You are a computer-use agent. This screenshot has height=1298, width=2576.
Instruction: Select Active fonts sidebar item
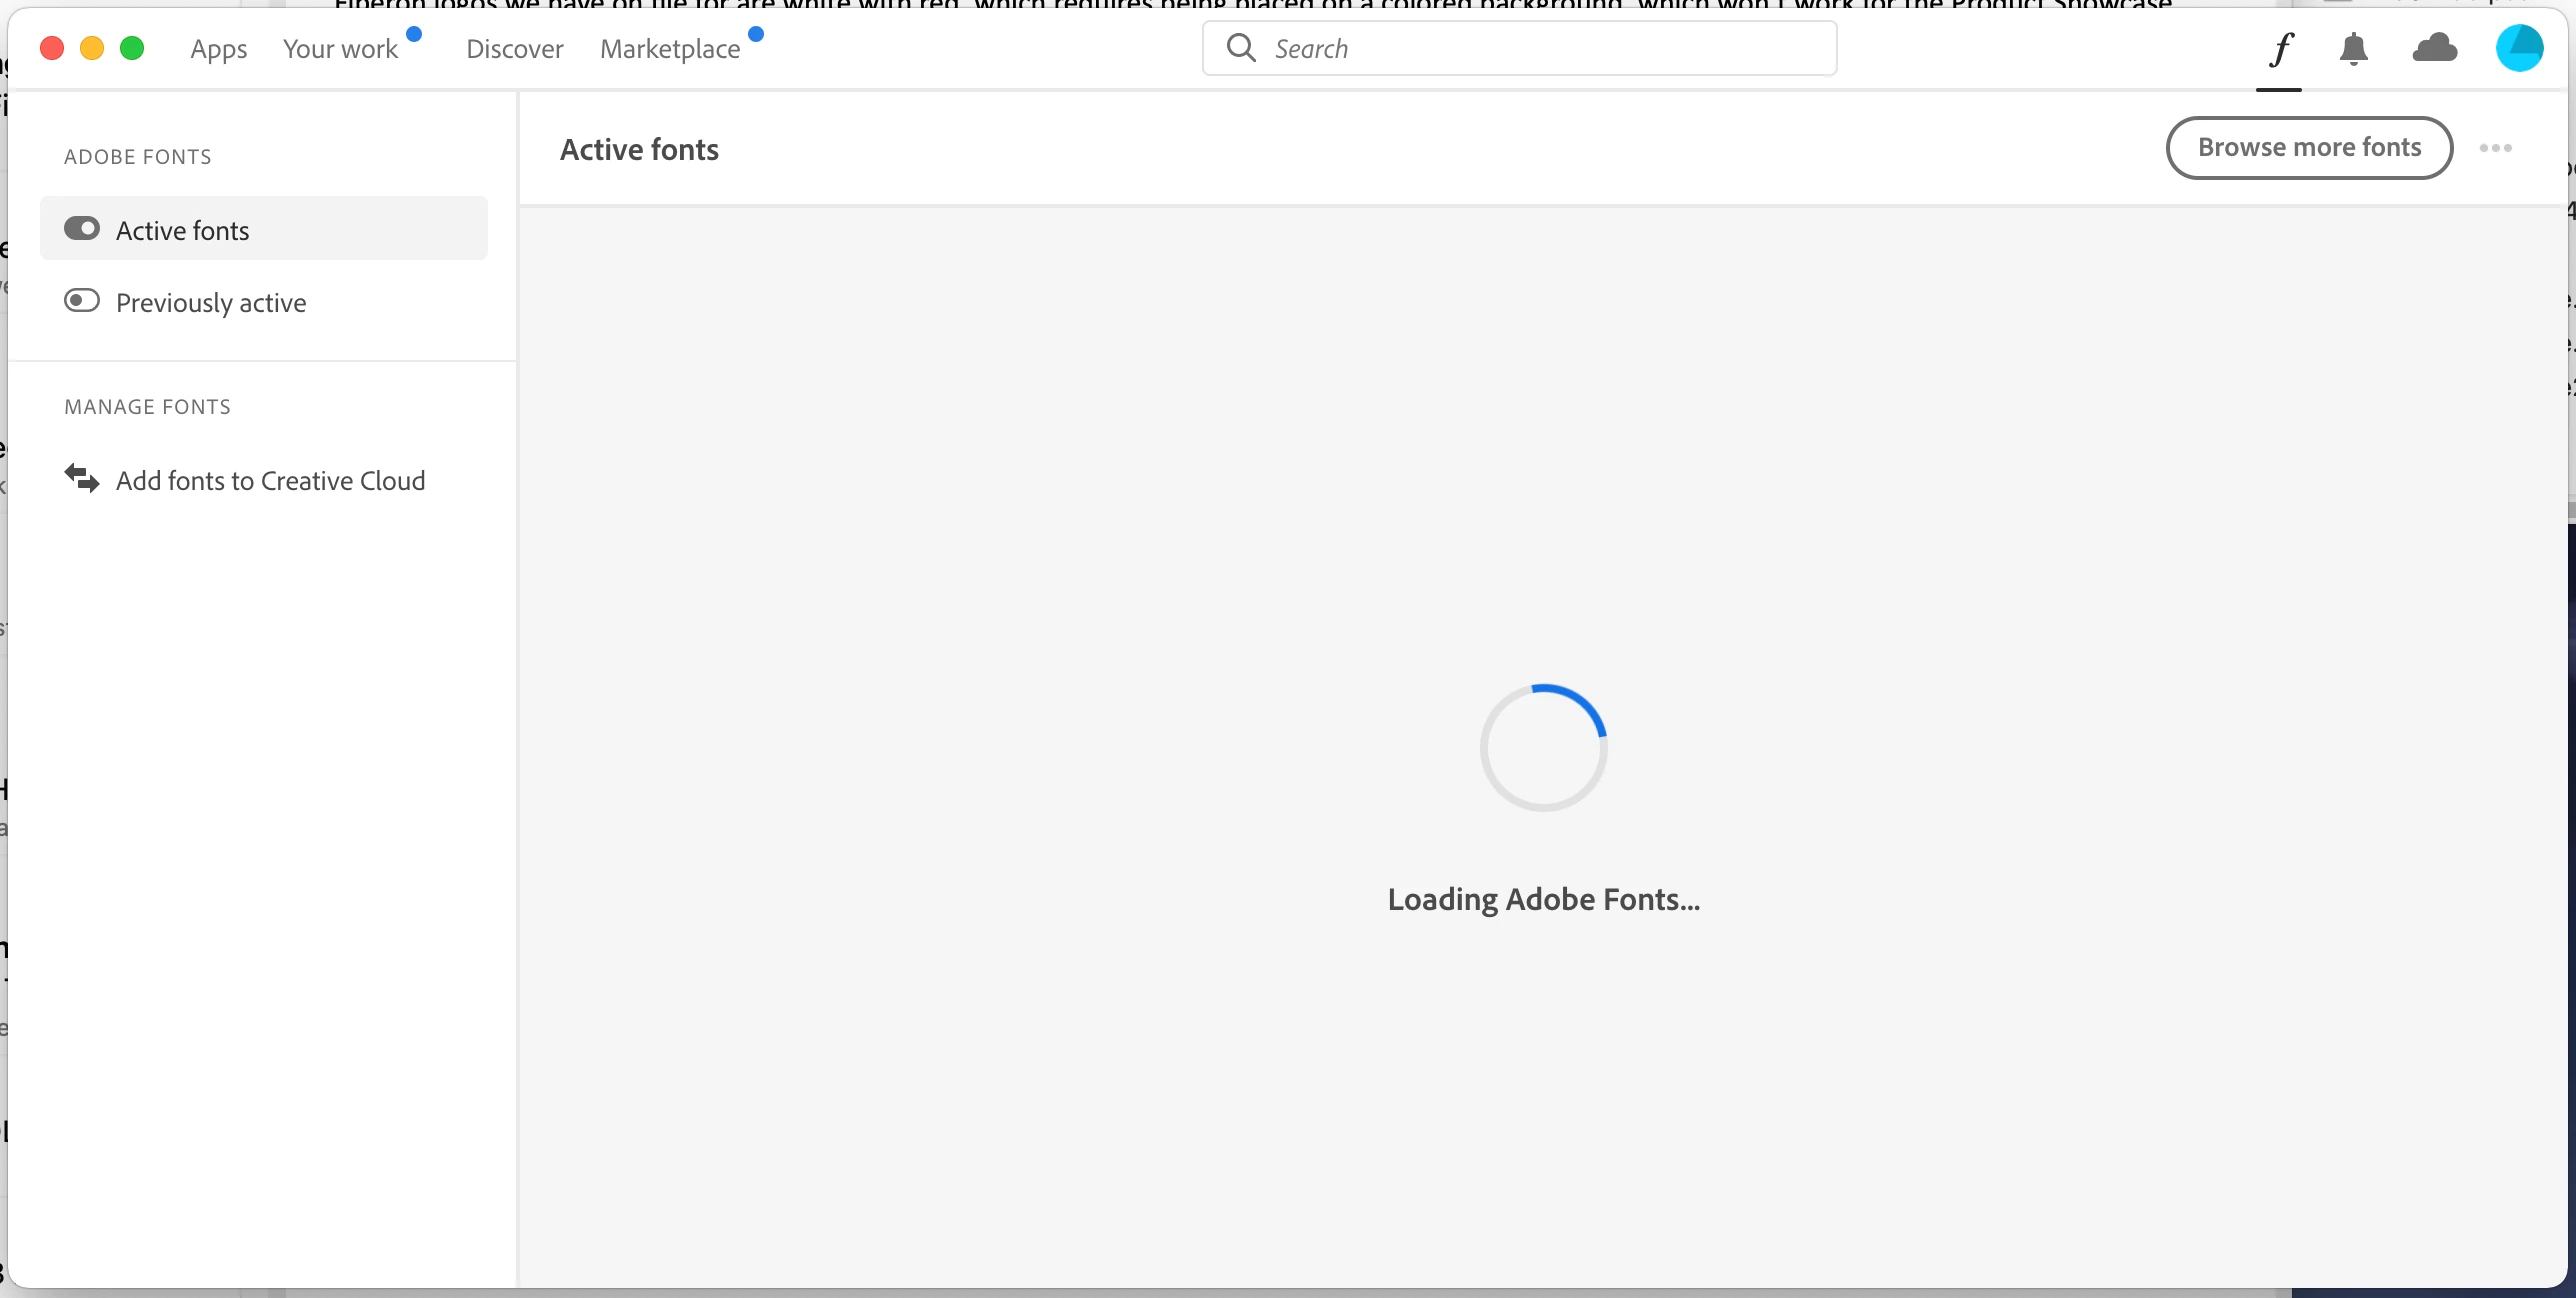(x=182, y=231)
